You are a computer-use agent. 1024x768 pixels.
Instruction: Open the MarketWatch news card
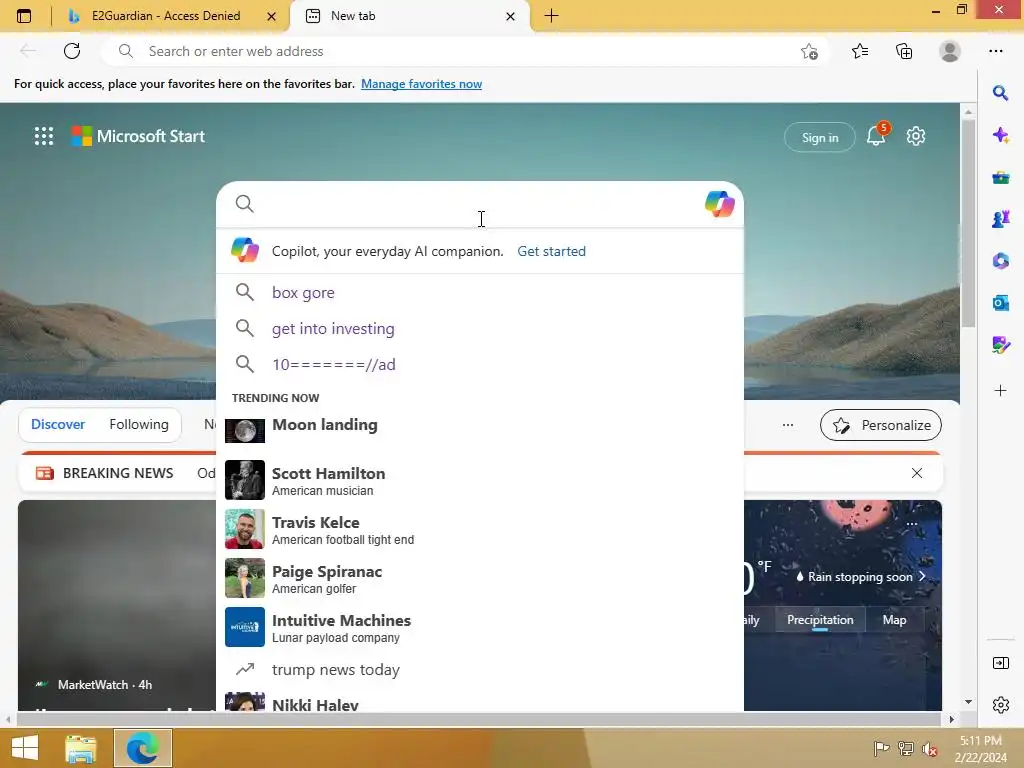tap(117, 605)
